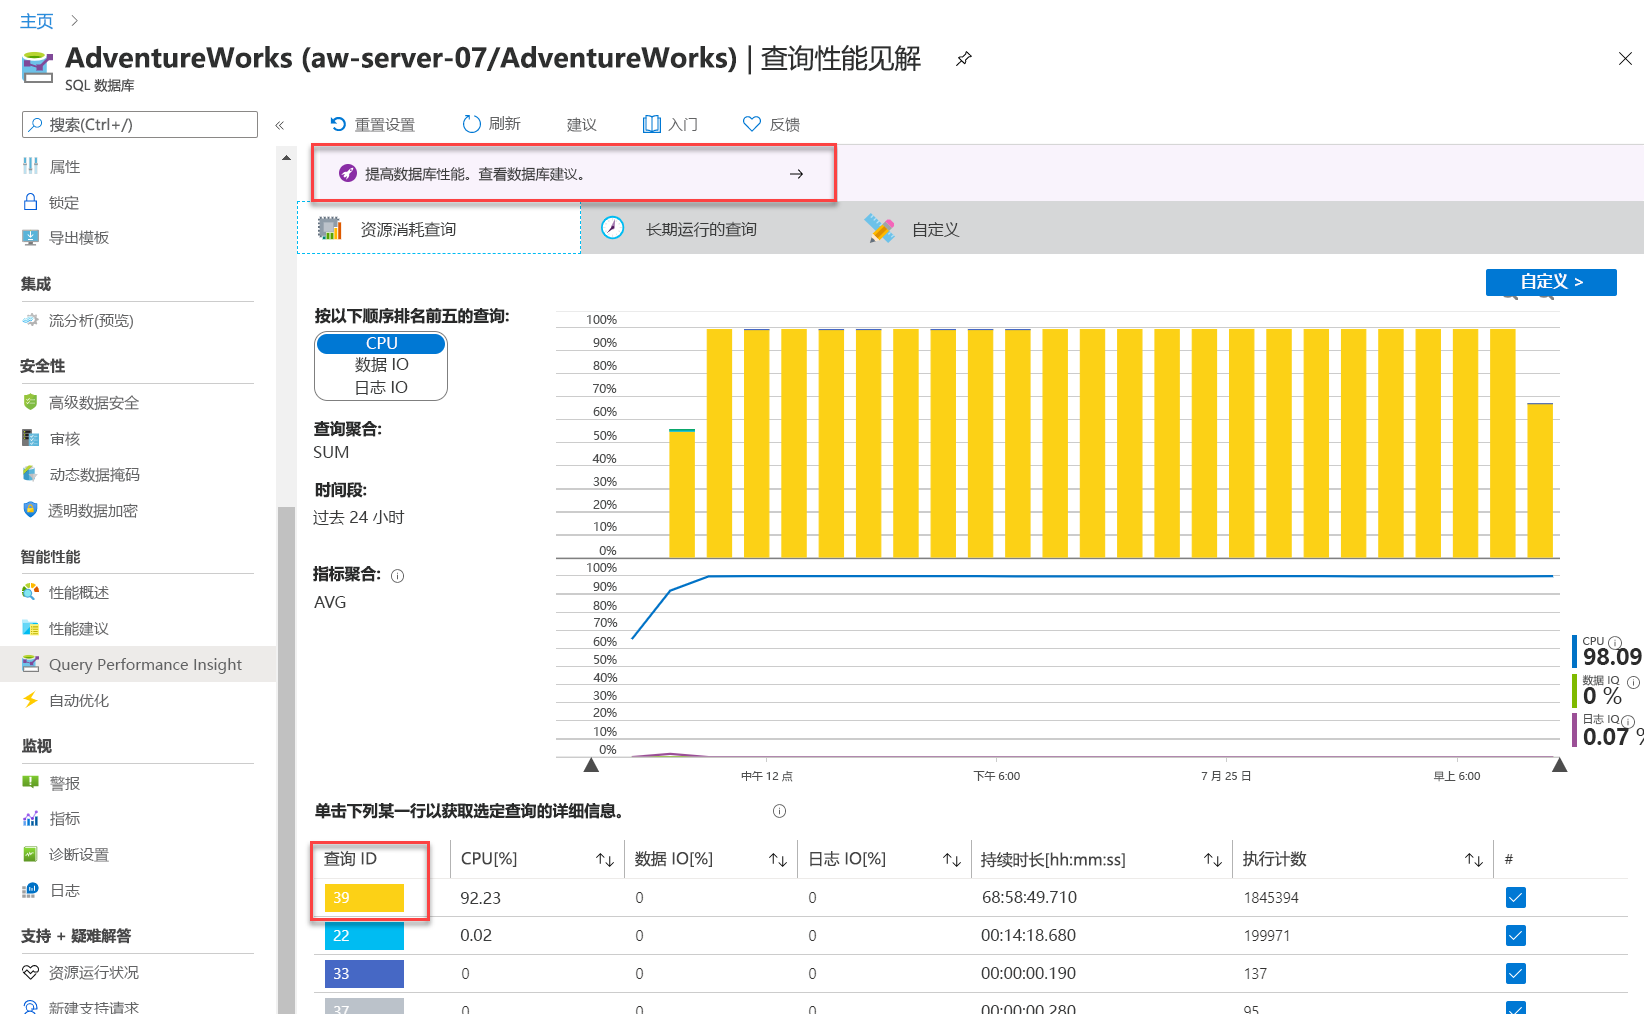Collapse sidebar with double chevron
This screenshot has width=1644, height=1014.
click(280, 125)
